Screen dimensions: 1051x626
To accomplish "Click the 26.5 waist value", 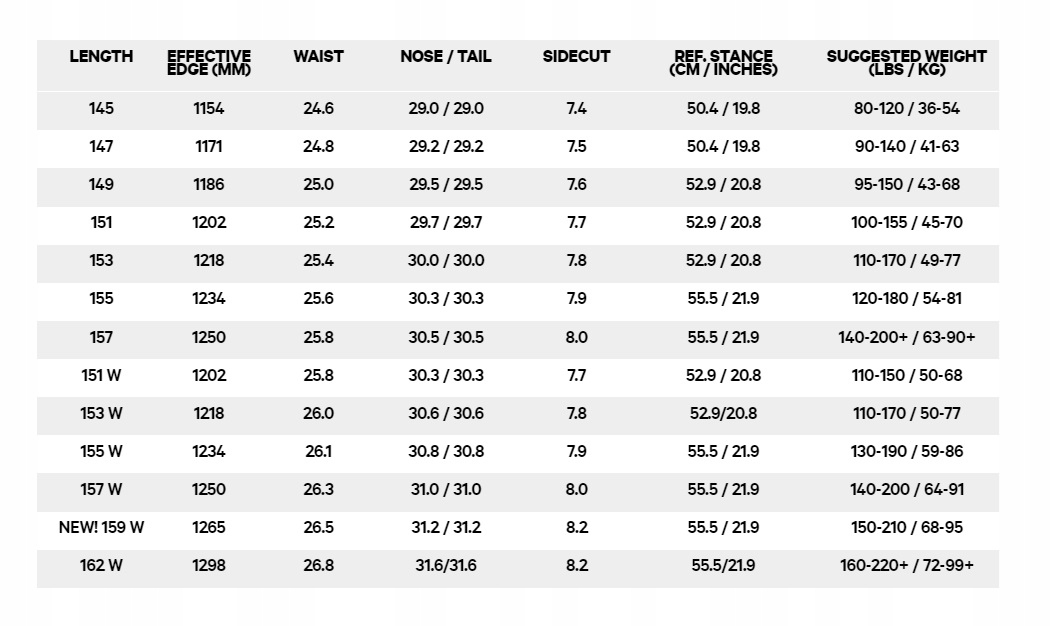I will tap(318, 527).
